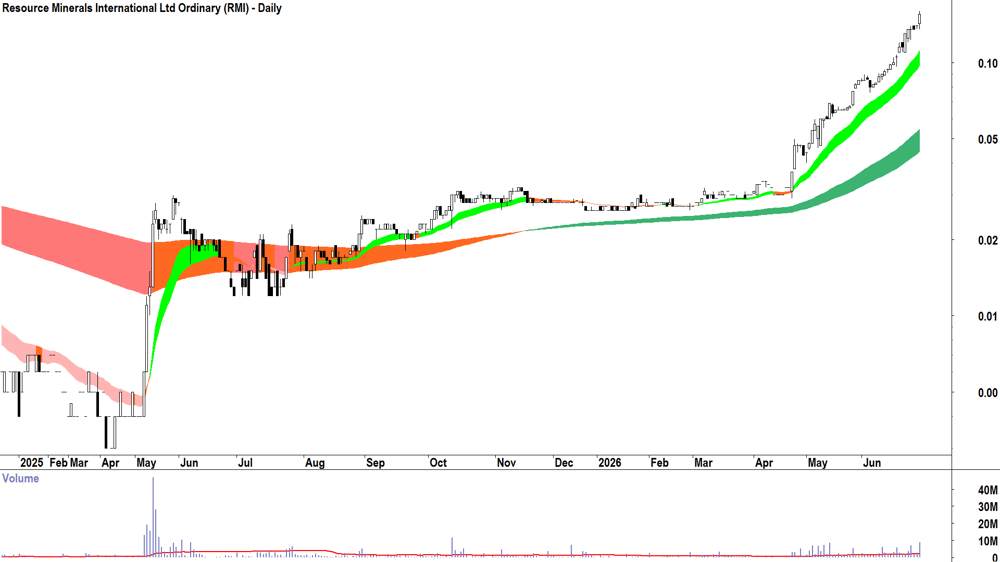Click the 2025 year label on time axis
Viewport: 1000px width, 562px height.
point(32,463)
